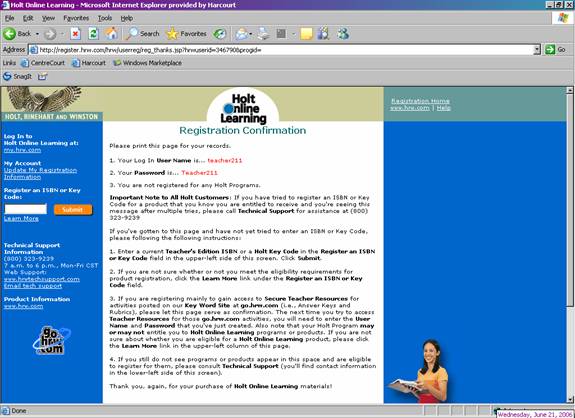Click the Windows logo throbber icon
This screenshot has width=575, height=418.
[563, 18]
